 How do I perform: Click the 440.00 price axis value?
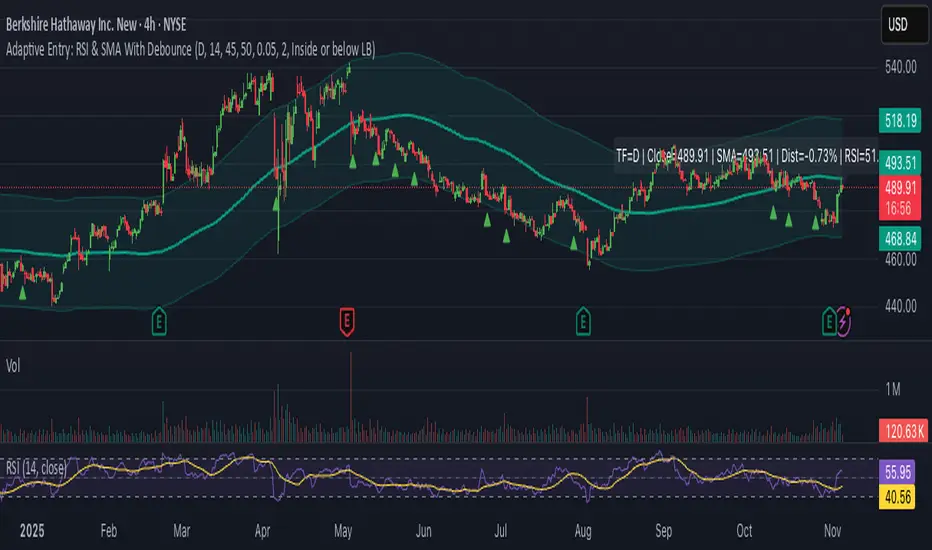point(900,306)
